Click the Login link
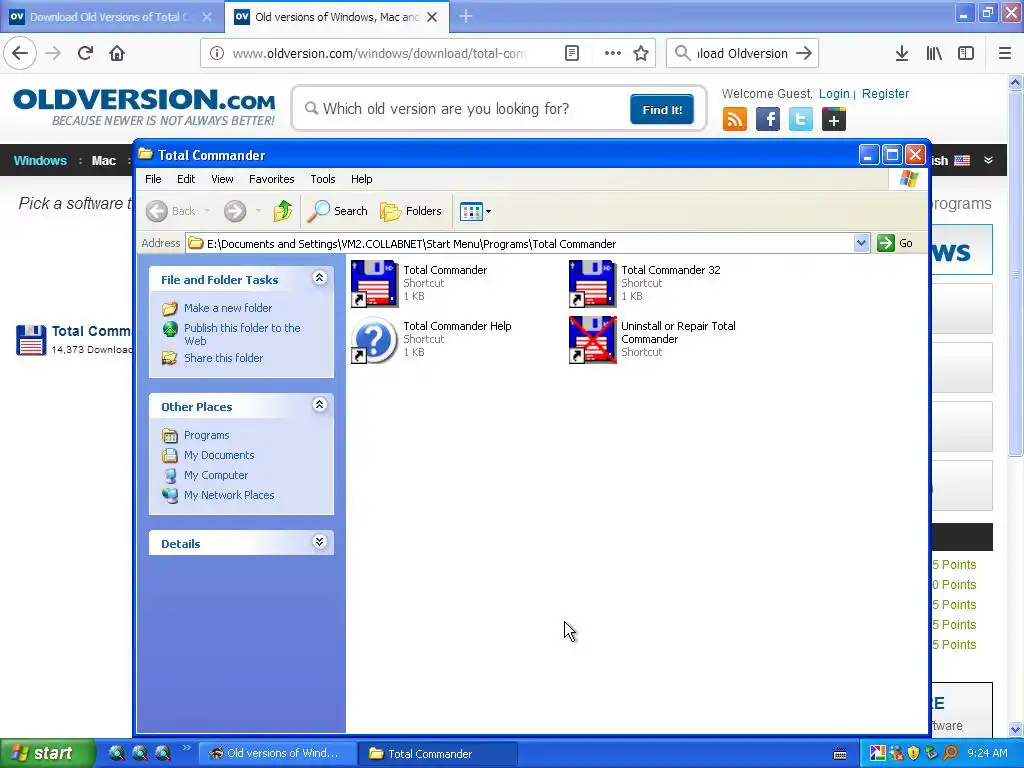 [x=834, y=94]
